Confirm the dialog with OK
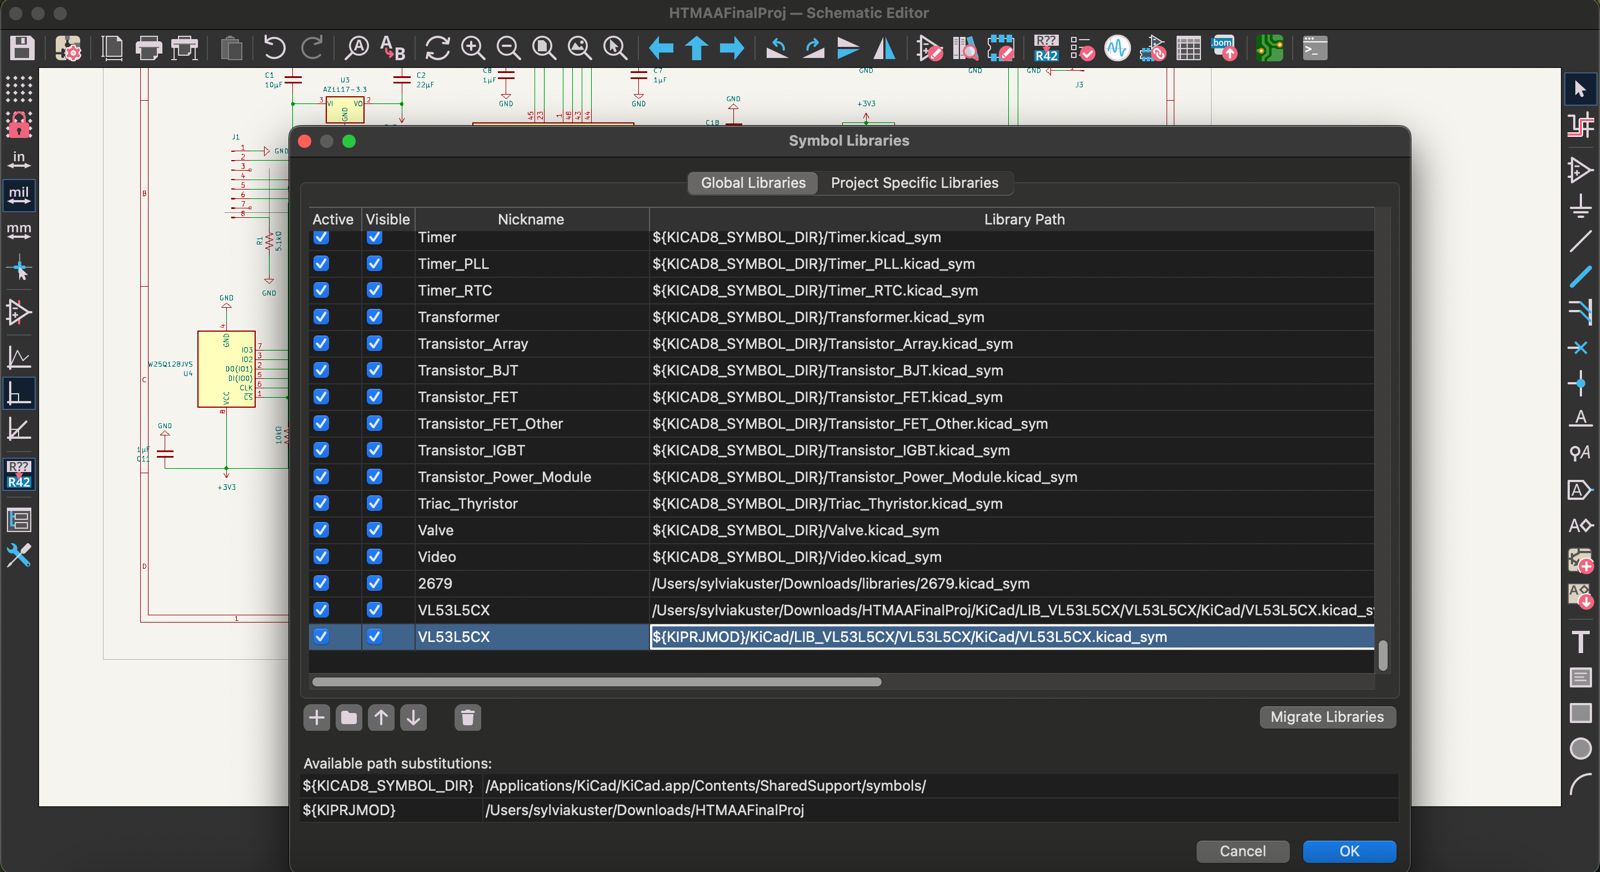 click(1349, 851)
